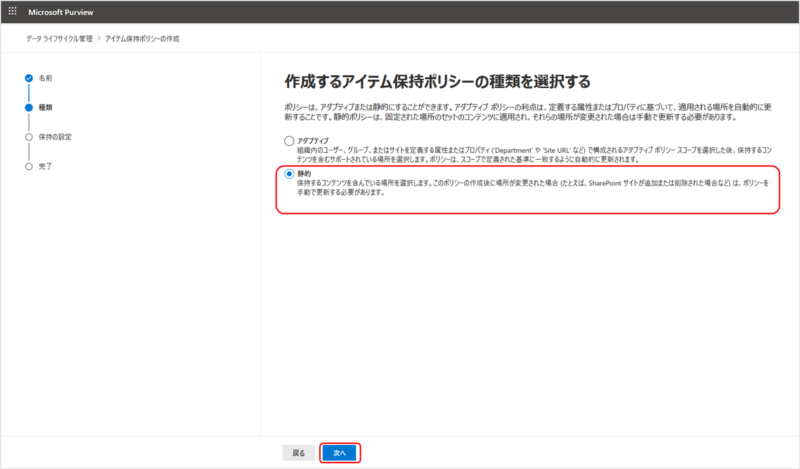Select the 静的 radio button
800x469 pixels.
click(290, 173)
